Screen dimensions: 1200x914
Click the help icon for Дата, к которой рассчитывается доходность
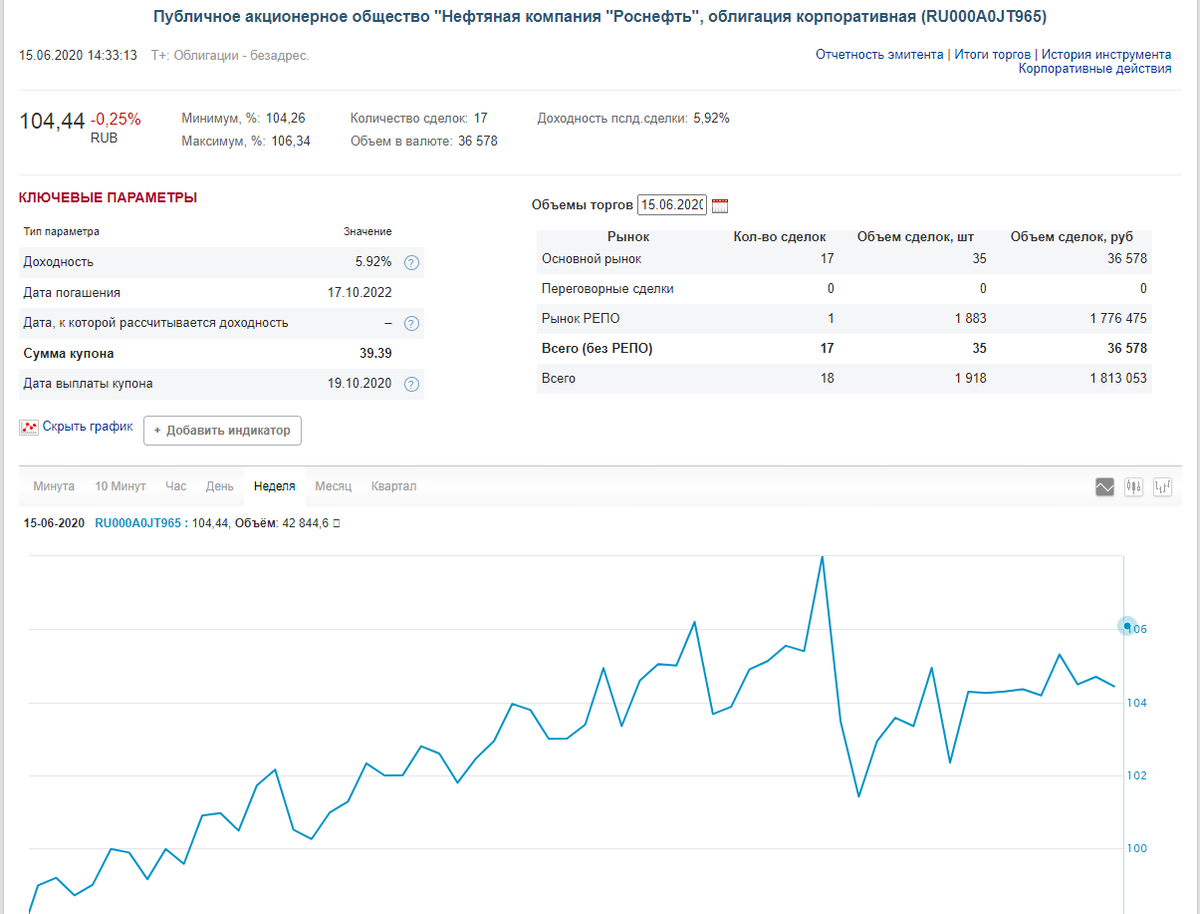point(411,323)
